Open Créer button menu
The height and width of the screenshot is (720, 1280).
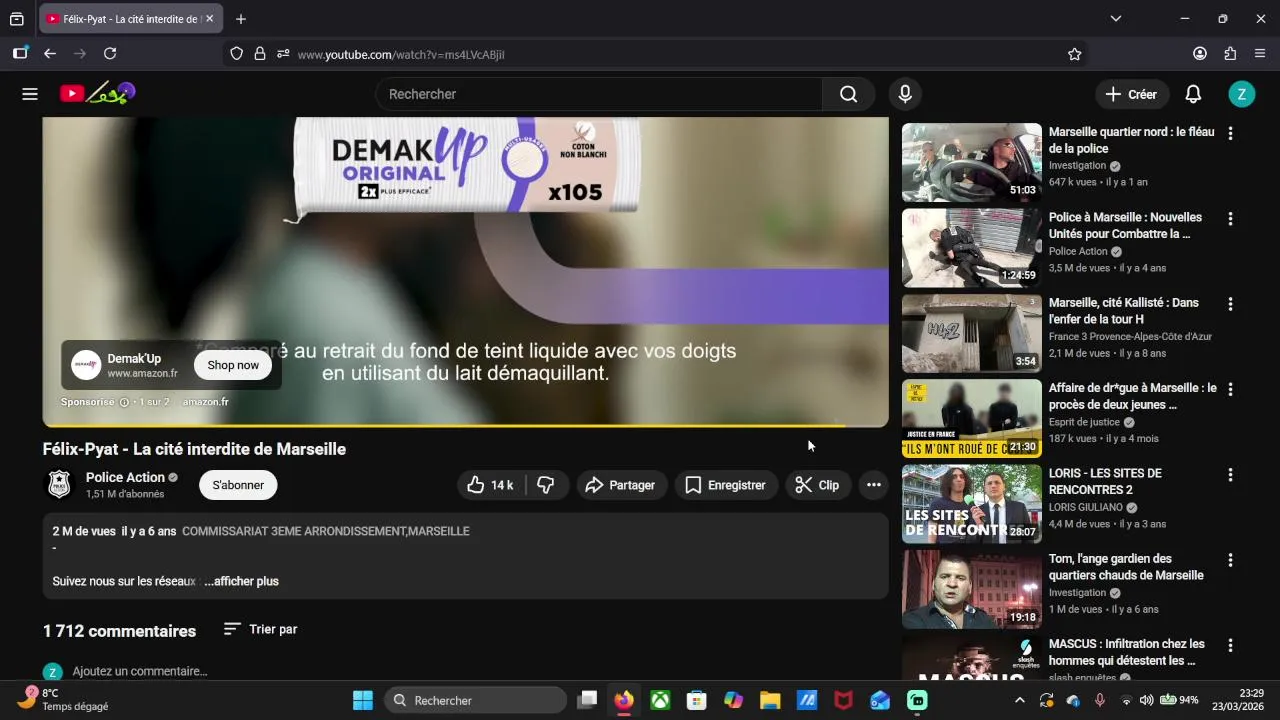click(1132, 94)
